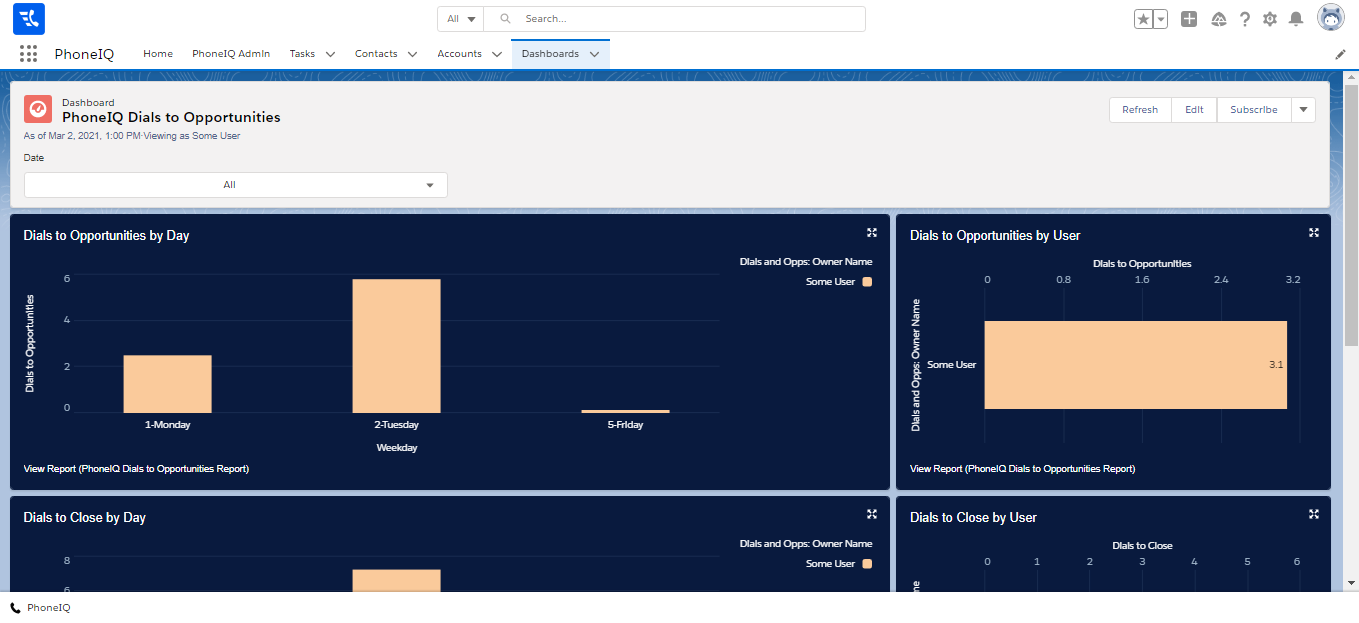Open the App Launcher grid icon
This screenshot has width=1359, height=623.
28,54
